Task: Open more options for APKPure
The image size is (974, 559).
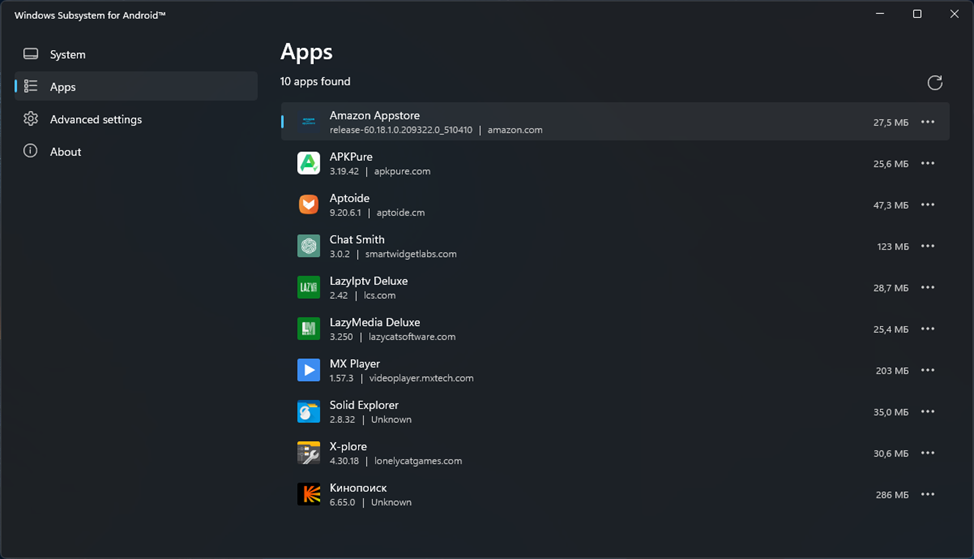Action: [x=927, y=163]
